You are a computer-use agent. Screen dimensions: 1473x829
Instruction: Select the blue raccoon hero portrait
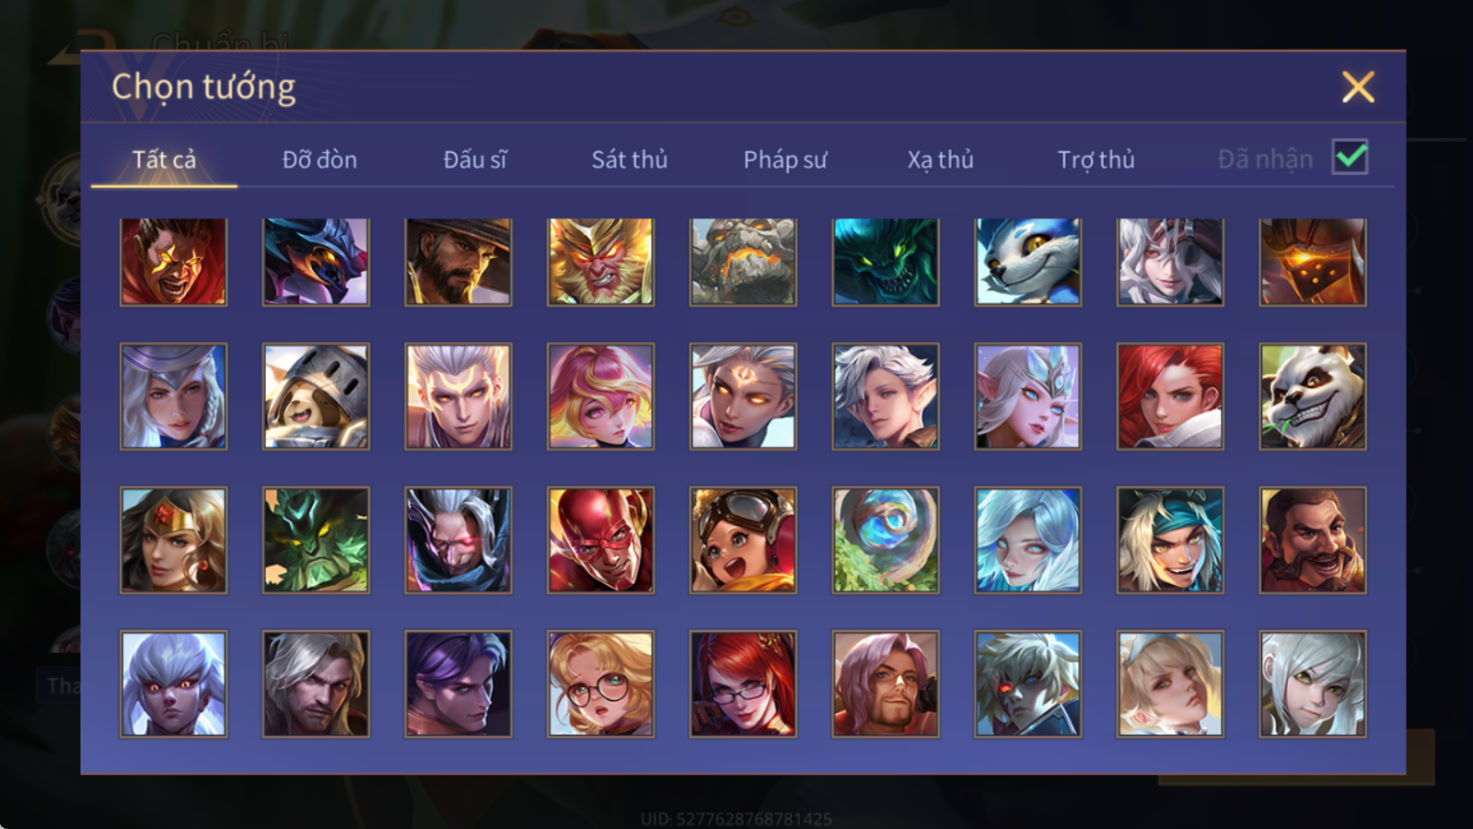pyautogui.click(x=1028, y=262)
